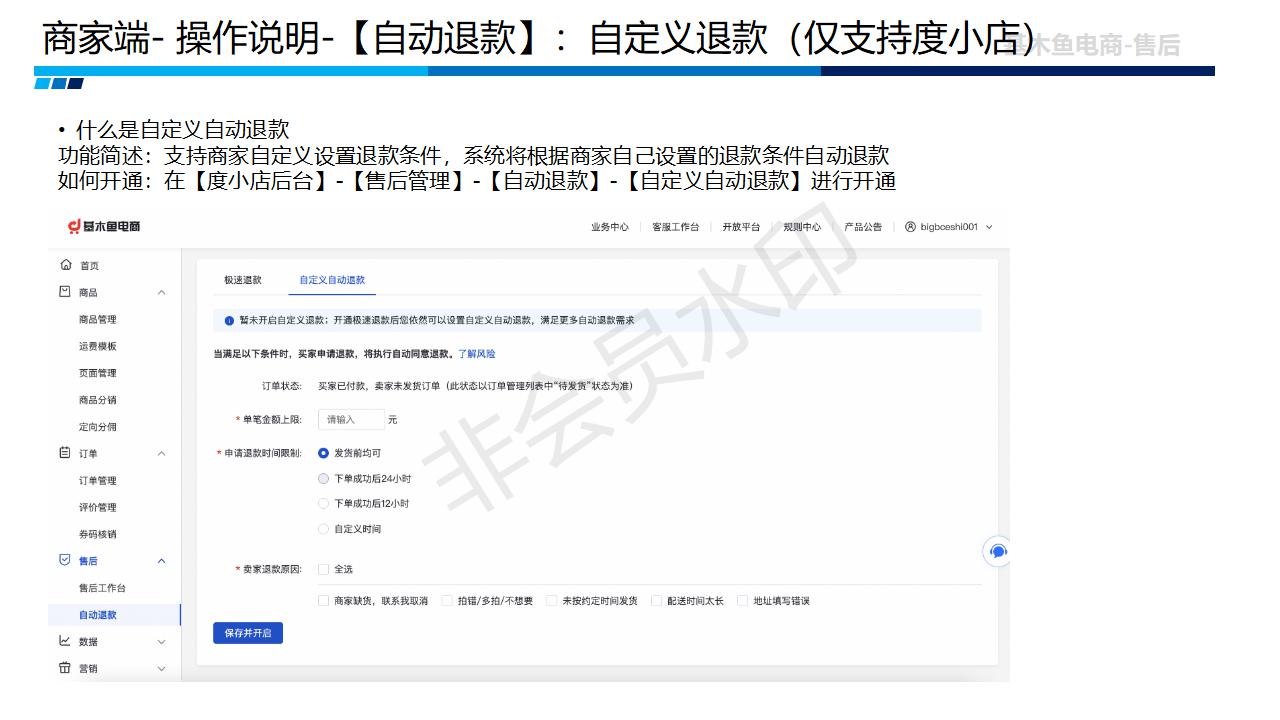Expand the 营销 sidebar section
Screen dimensions: 1280x720
(162, 669)
